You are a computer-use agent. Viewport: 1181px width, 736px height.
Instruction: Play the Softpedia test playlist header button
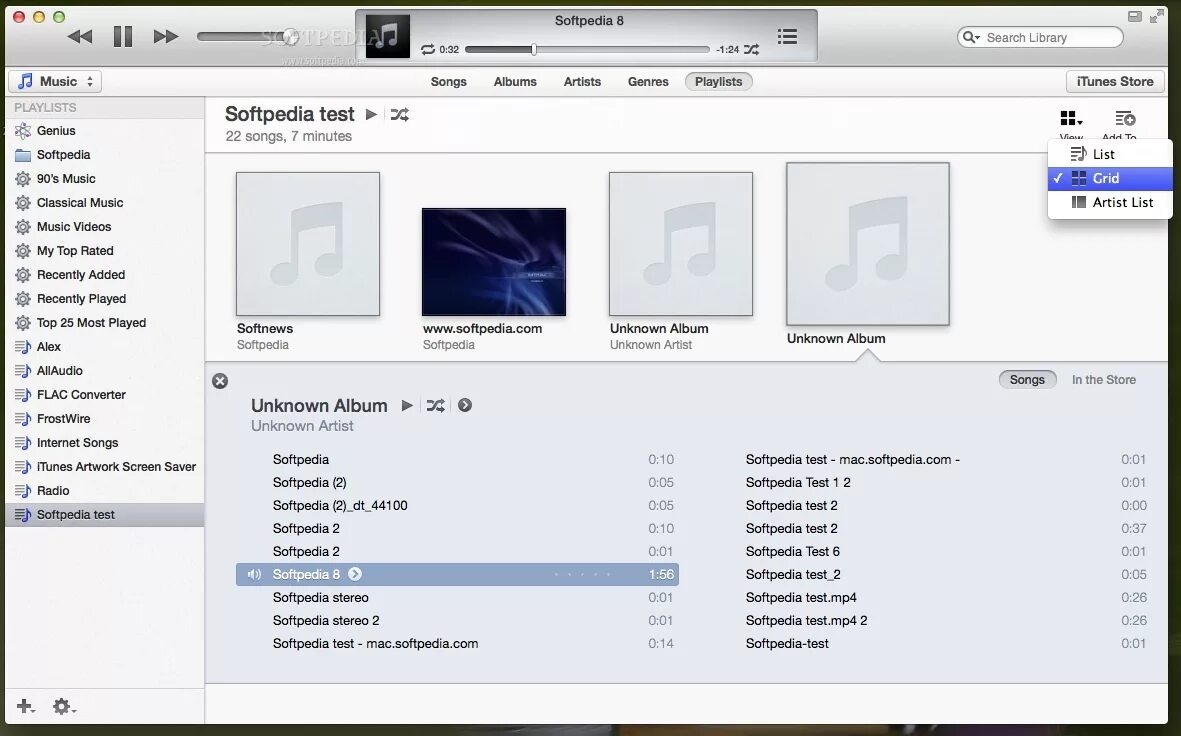click(371, 115)
